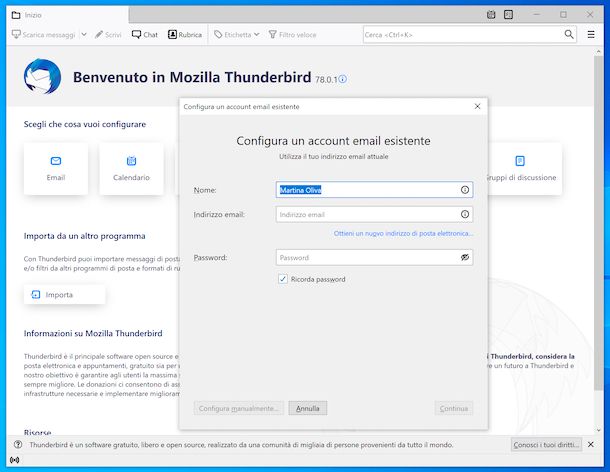
Task: Select the Inizio tab
Action: [x=66, y=15]
